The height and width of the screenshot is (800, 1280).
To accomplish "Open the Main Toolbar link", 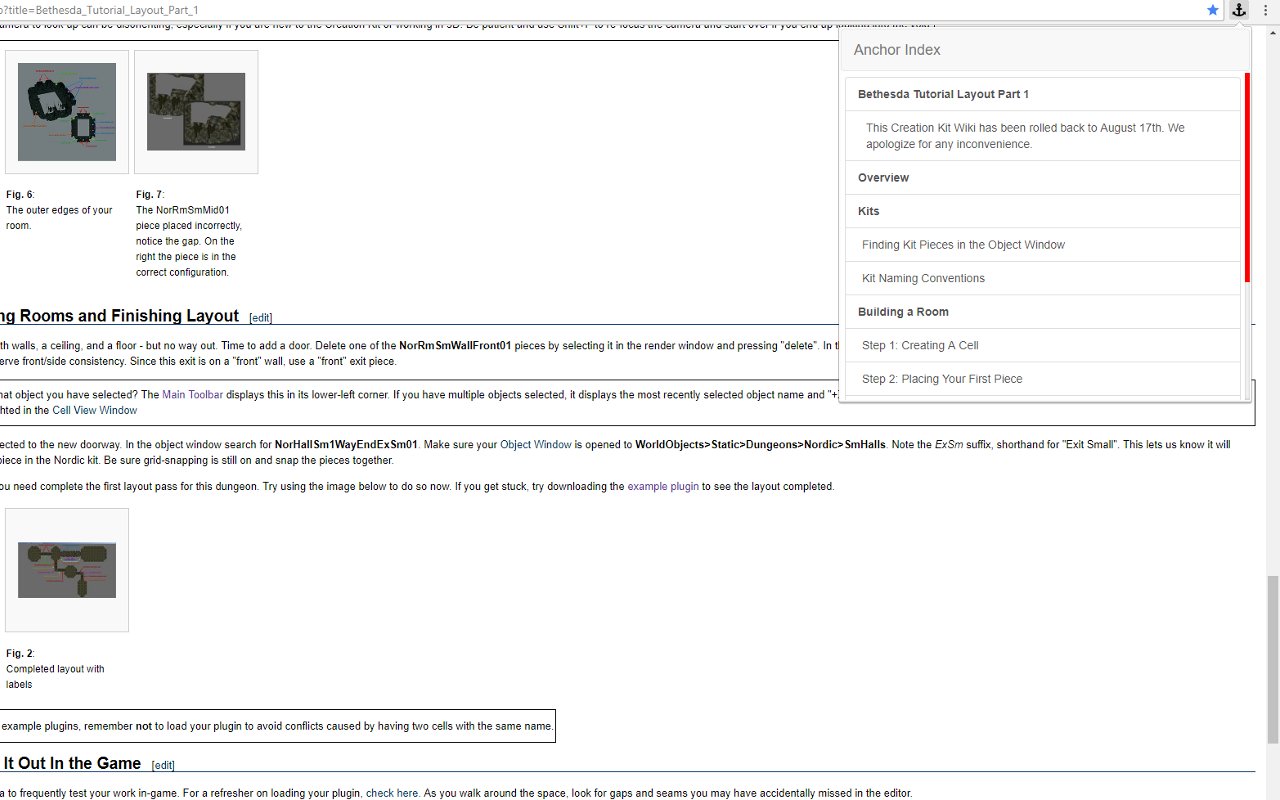I will (x=193, y=395).
